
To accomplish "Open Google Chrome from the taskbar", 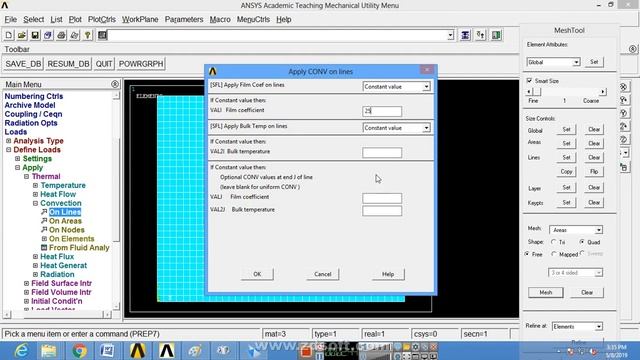I will coord(80,351).
